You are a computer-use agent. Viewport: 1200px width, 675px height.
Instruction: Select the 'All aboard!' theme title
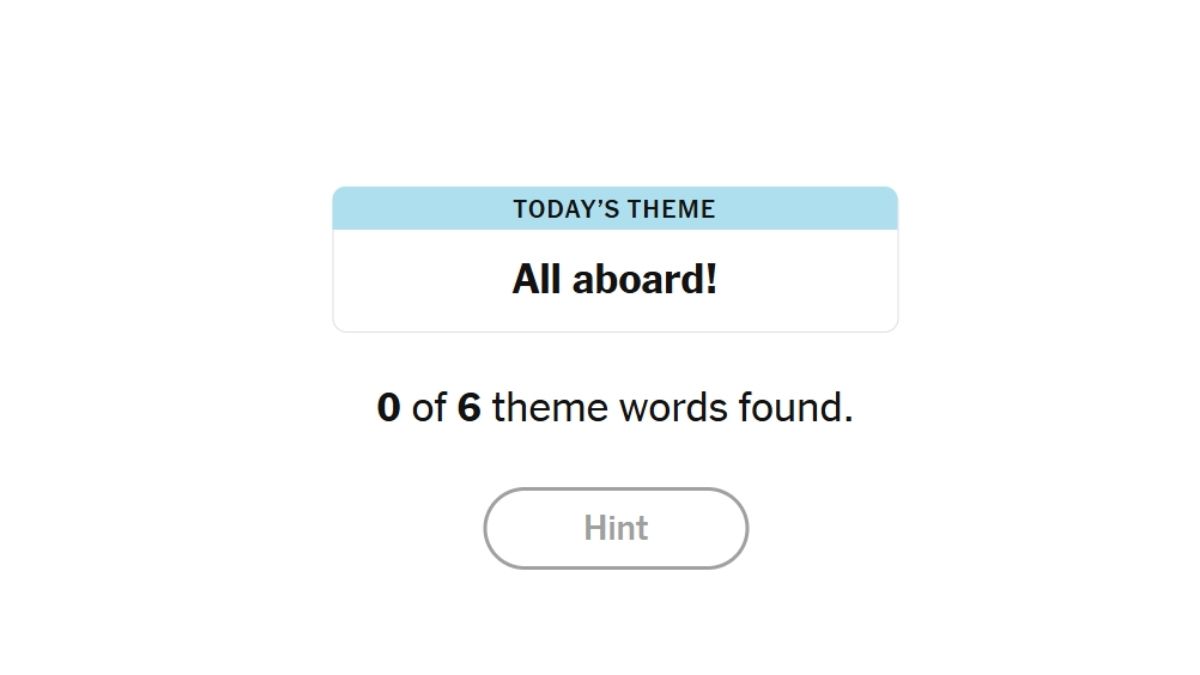[614, 278]
